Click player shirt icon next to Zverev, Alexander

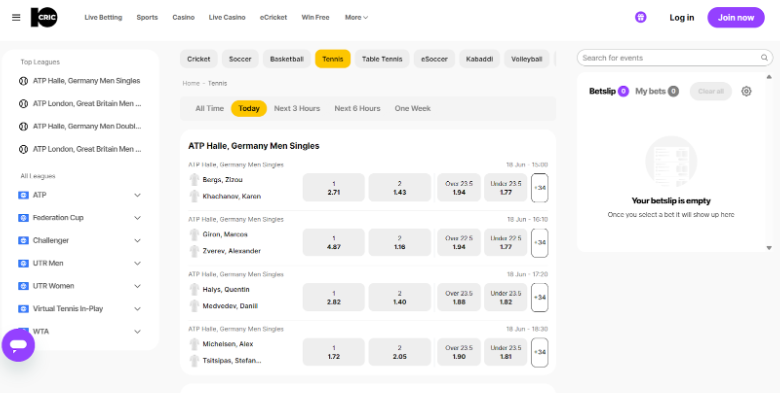pos(195,251)
